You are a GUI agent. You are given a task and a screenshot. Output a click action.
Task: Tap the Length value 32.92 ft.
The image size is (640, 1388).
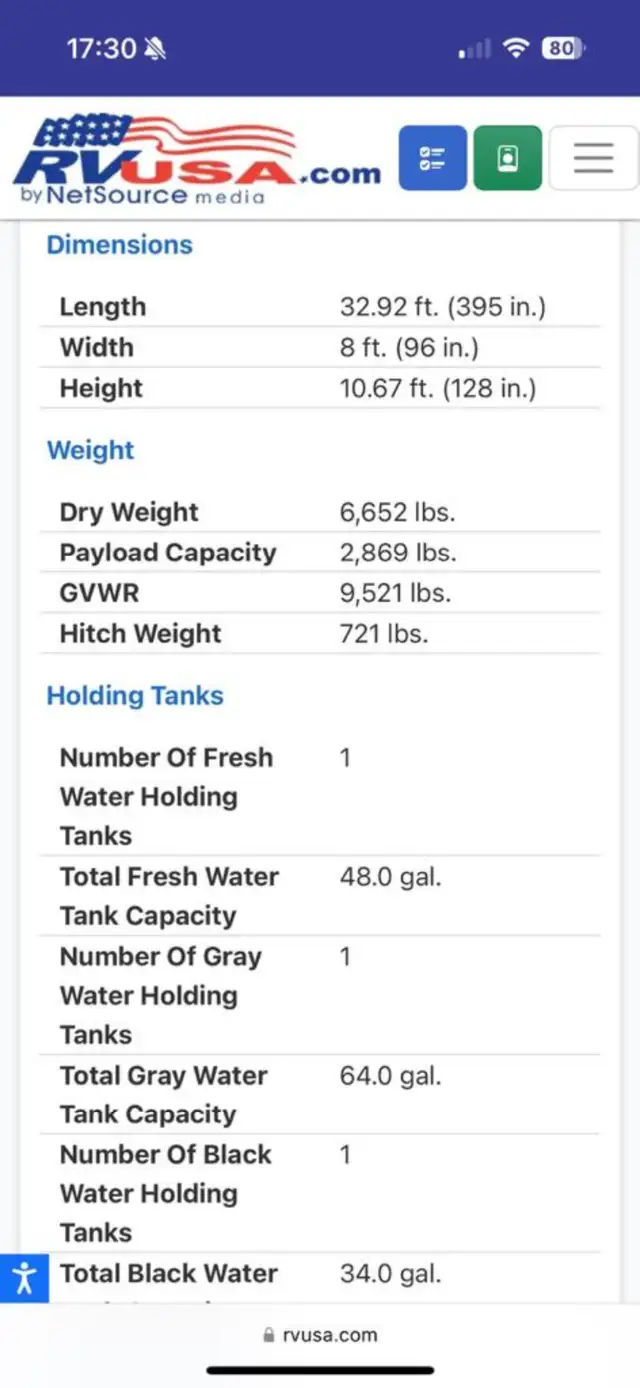443,307
